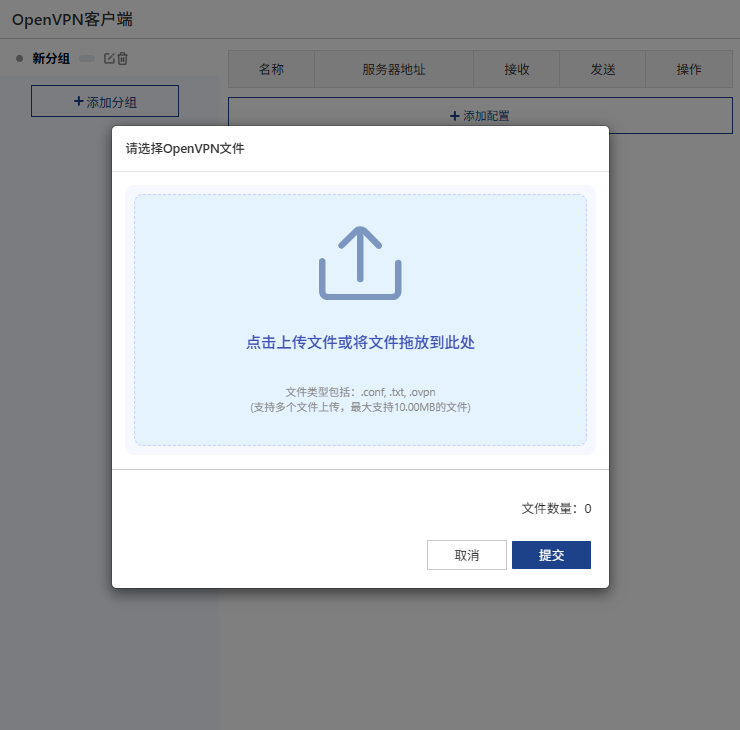Click the edit icon beside 新分组
This screenshot has width=740, height=730.
click(109, 59)
